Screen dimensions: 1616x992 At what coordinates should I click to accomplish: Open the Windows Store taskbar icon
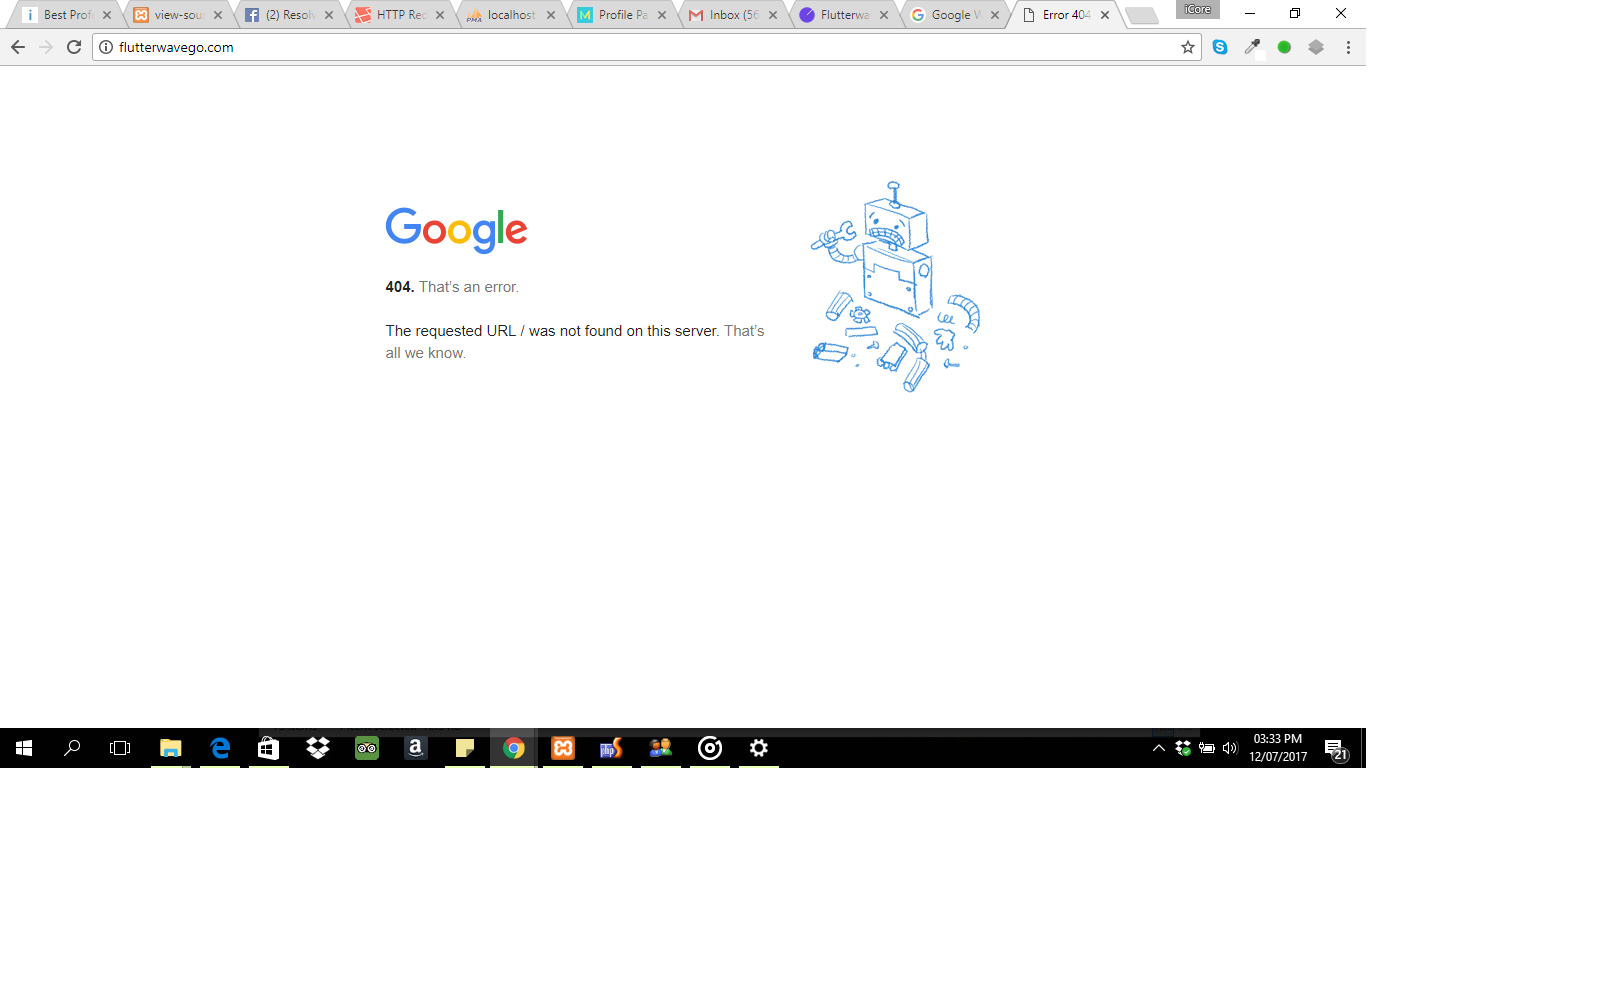coord(269,748)
